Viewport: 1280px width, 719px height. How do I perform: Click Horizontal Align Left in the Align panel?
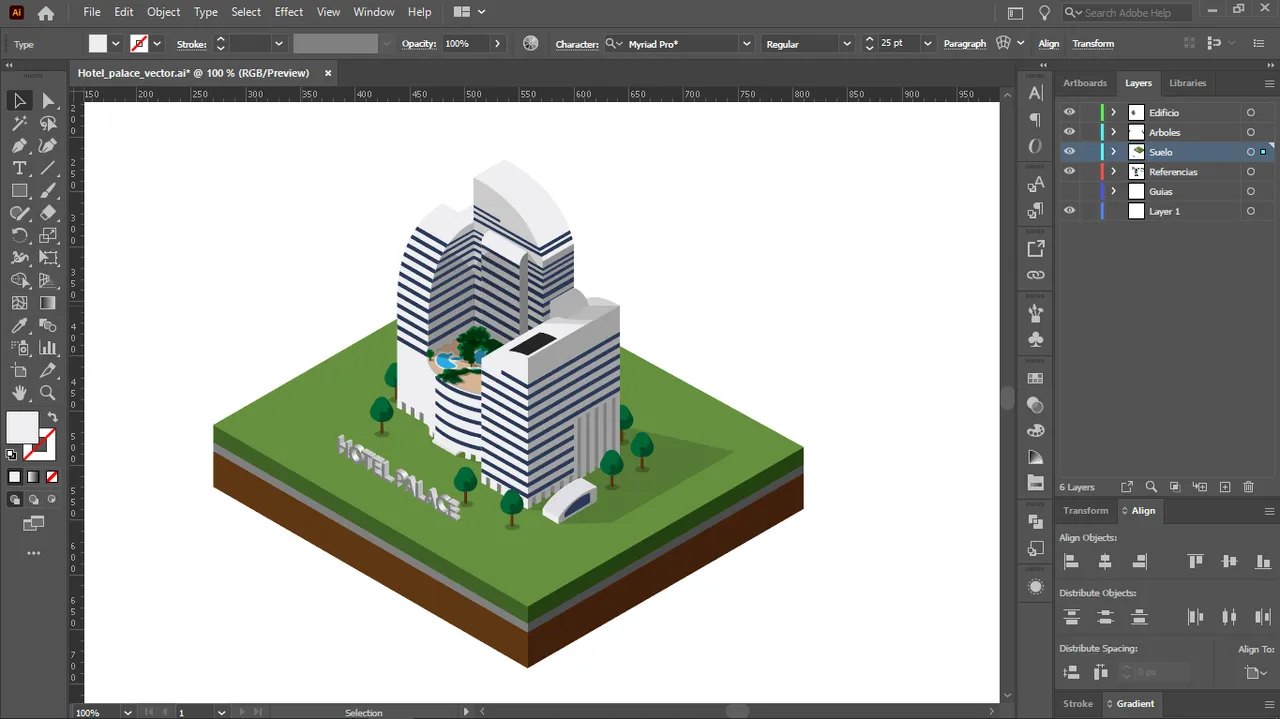point(1071,562)
